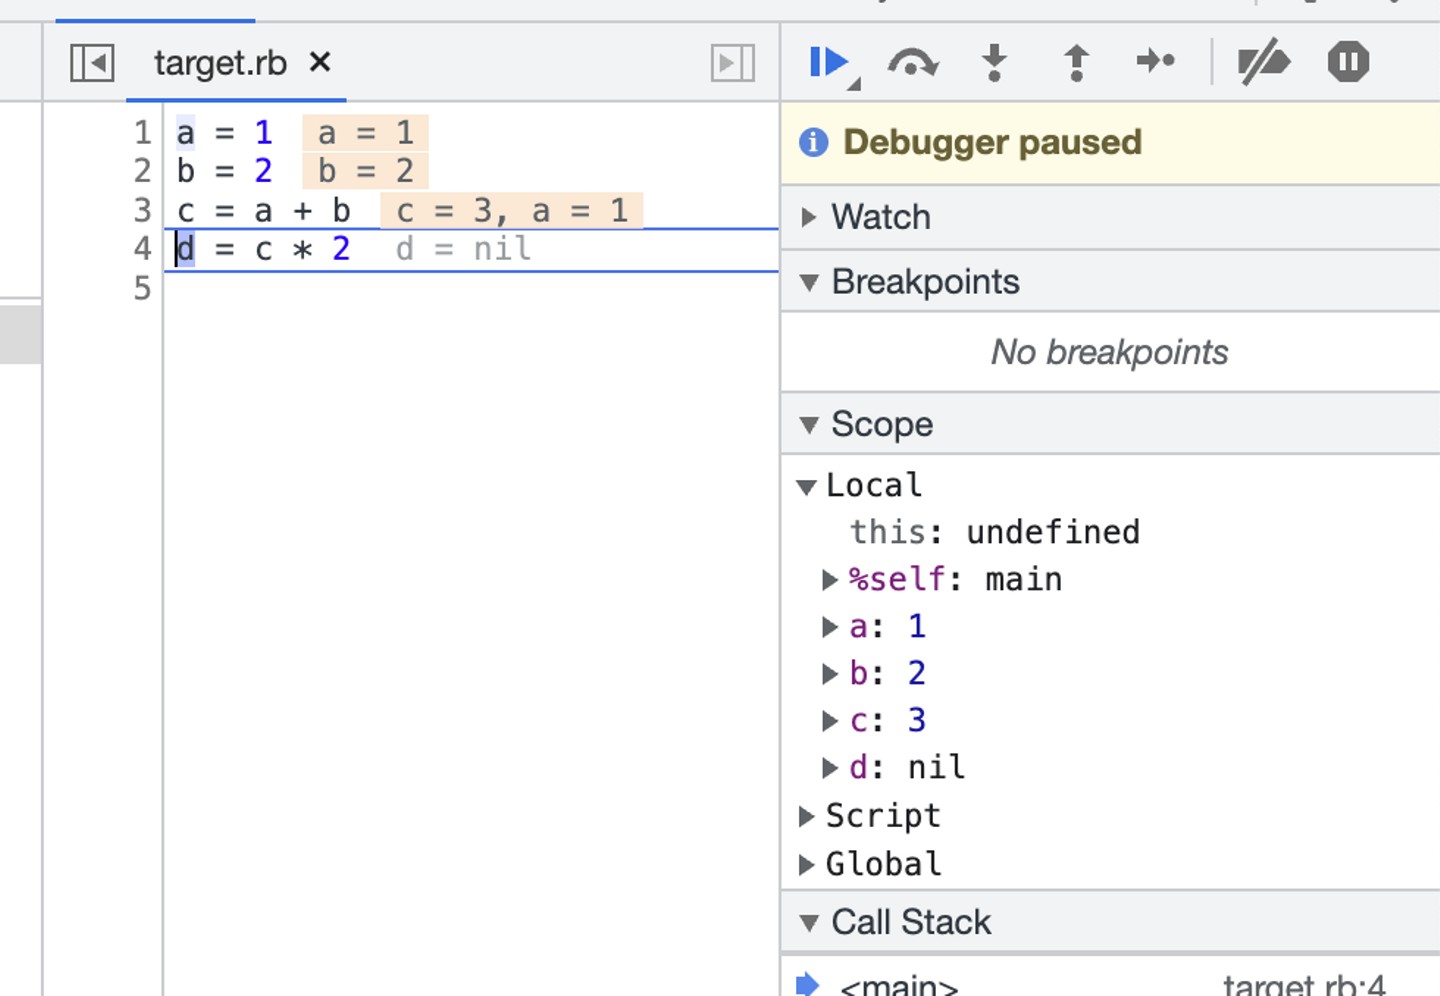1440x996 pixels.
Task: Click line number 3 in the gutter
Action: (142, 210)
